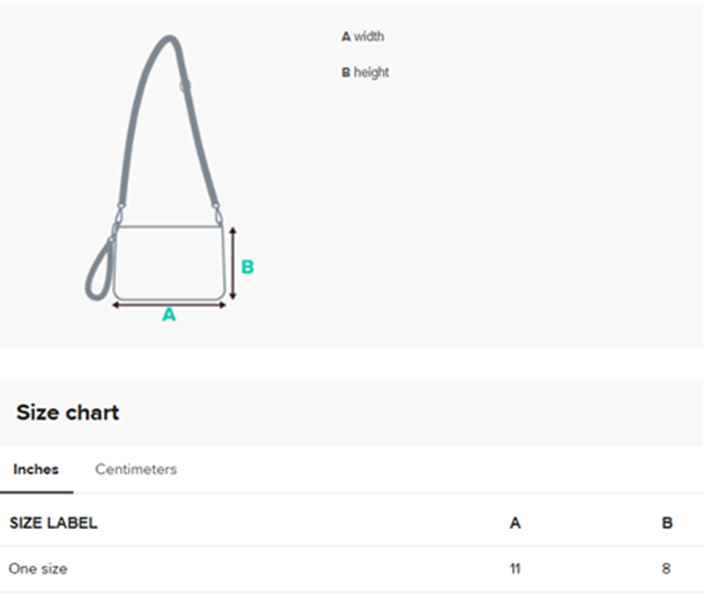
Task: Select the Inches tab
Action: [36, 469]
